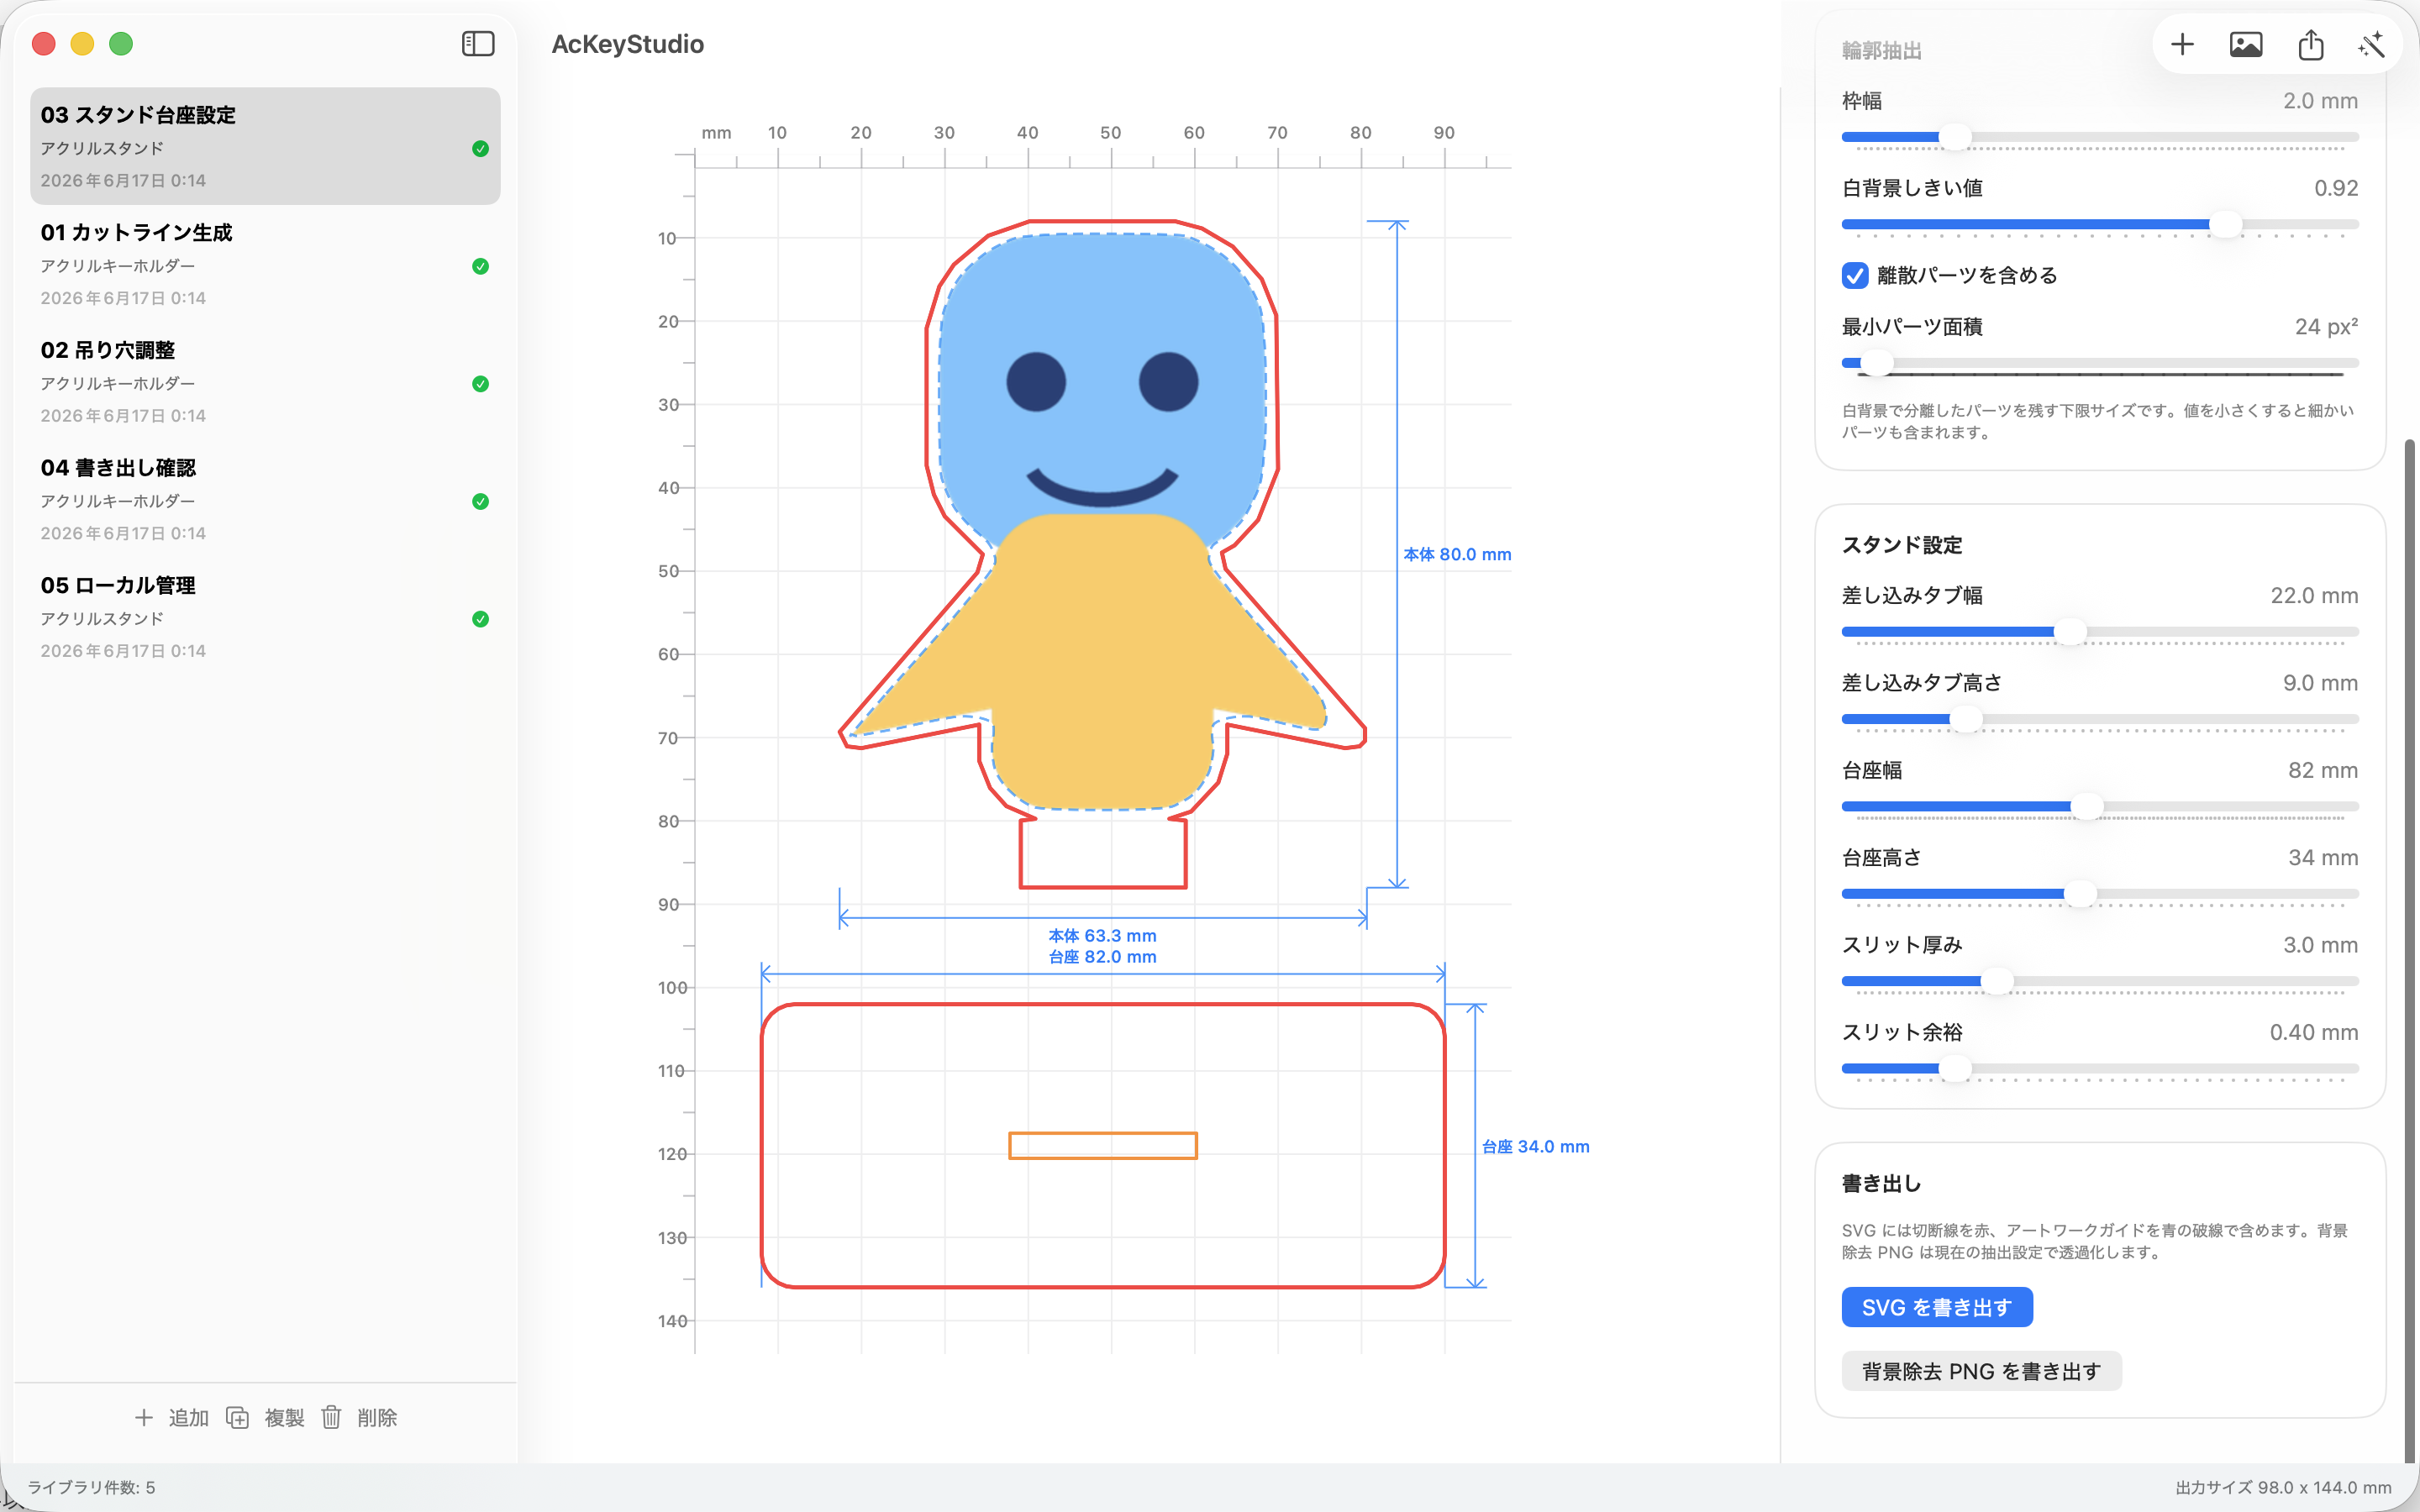Click 出力サイズ 98.0 x 144.0 mm status
Image resolution: width=2420 pixels, height=1512 pixels.
[x=2283, y=1487]
